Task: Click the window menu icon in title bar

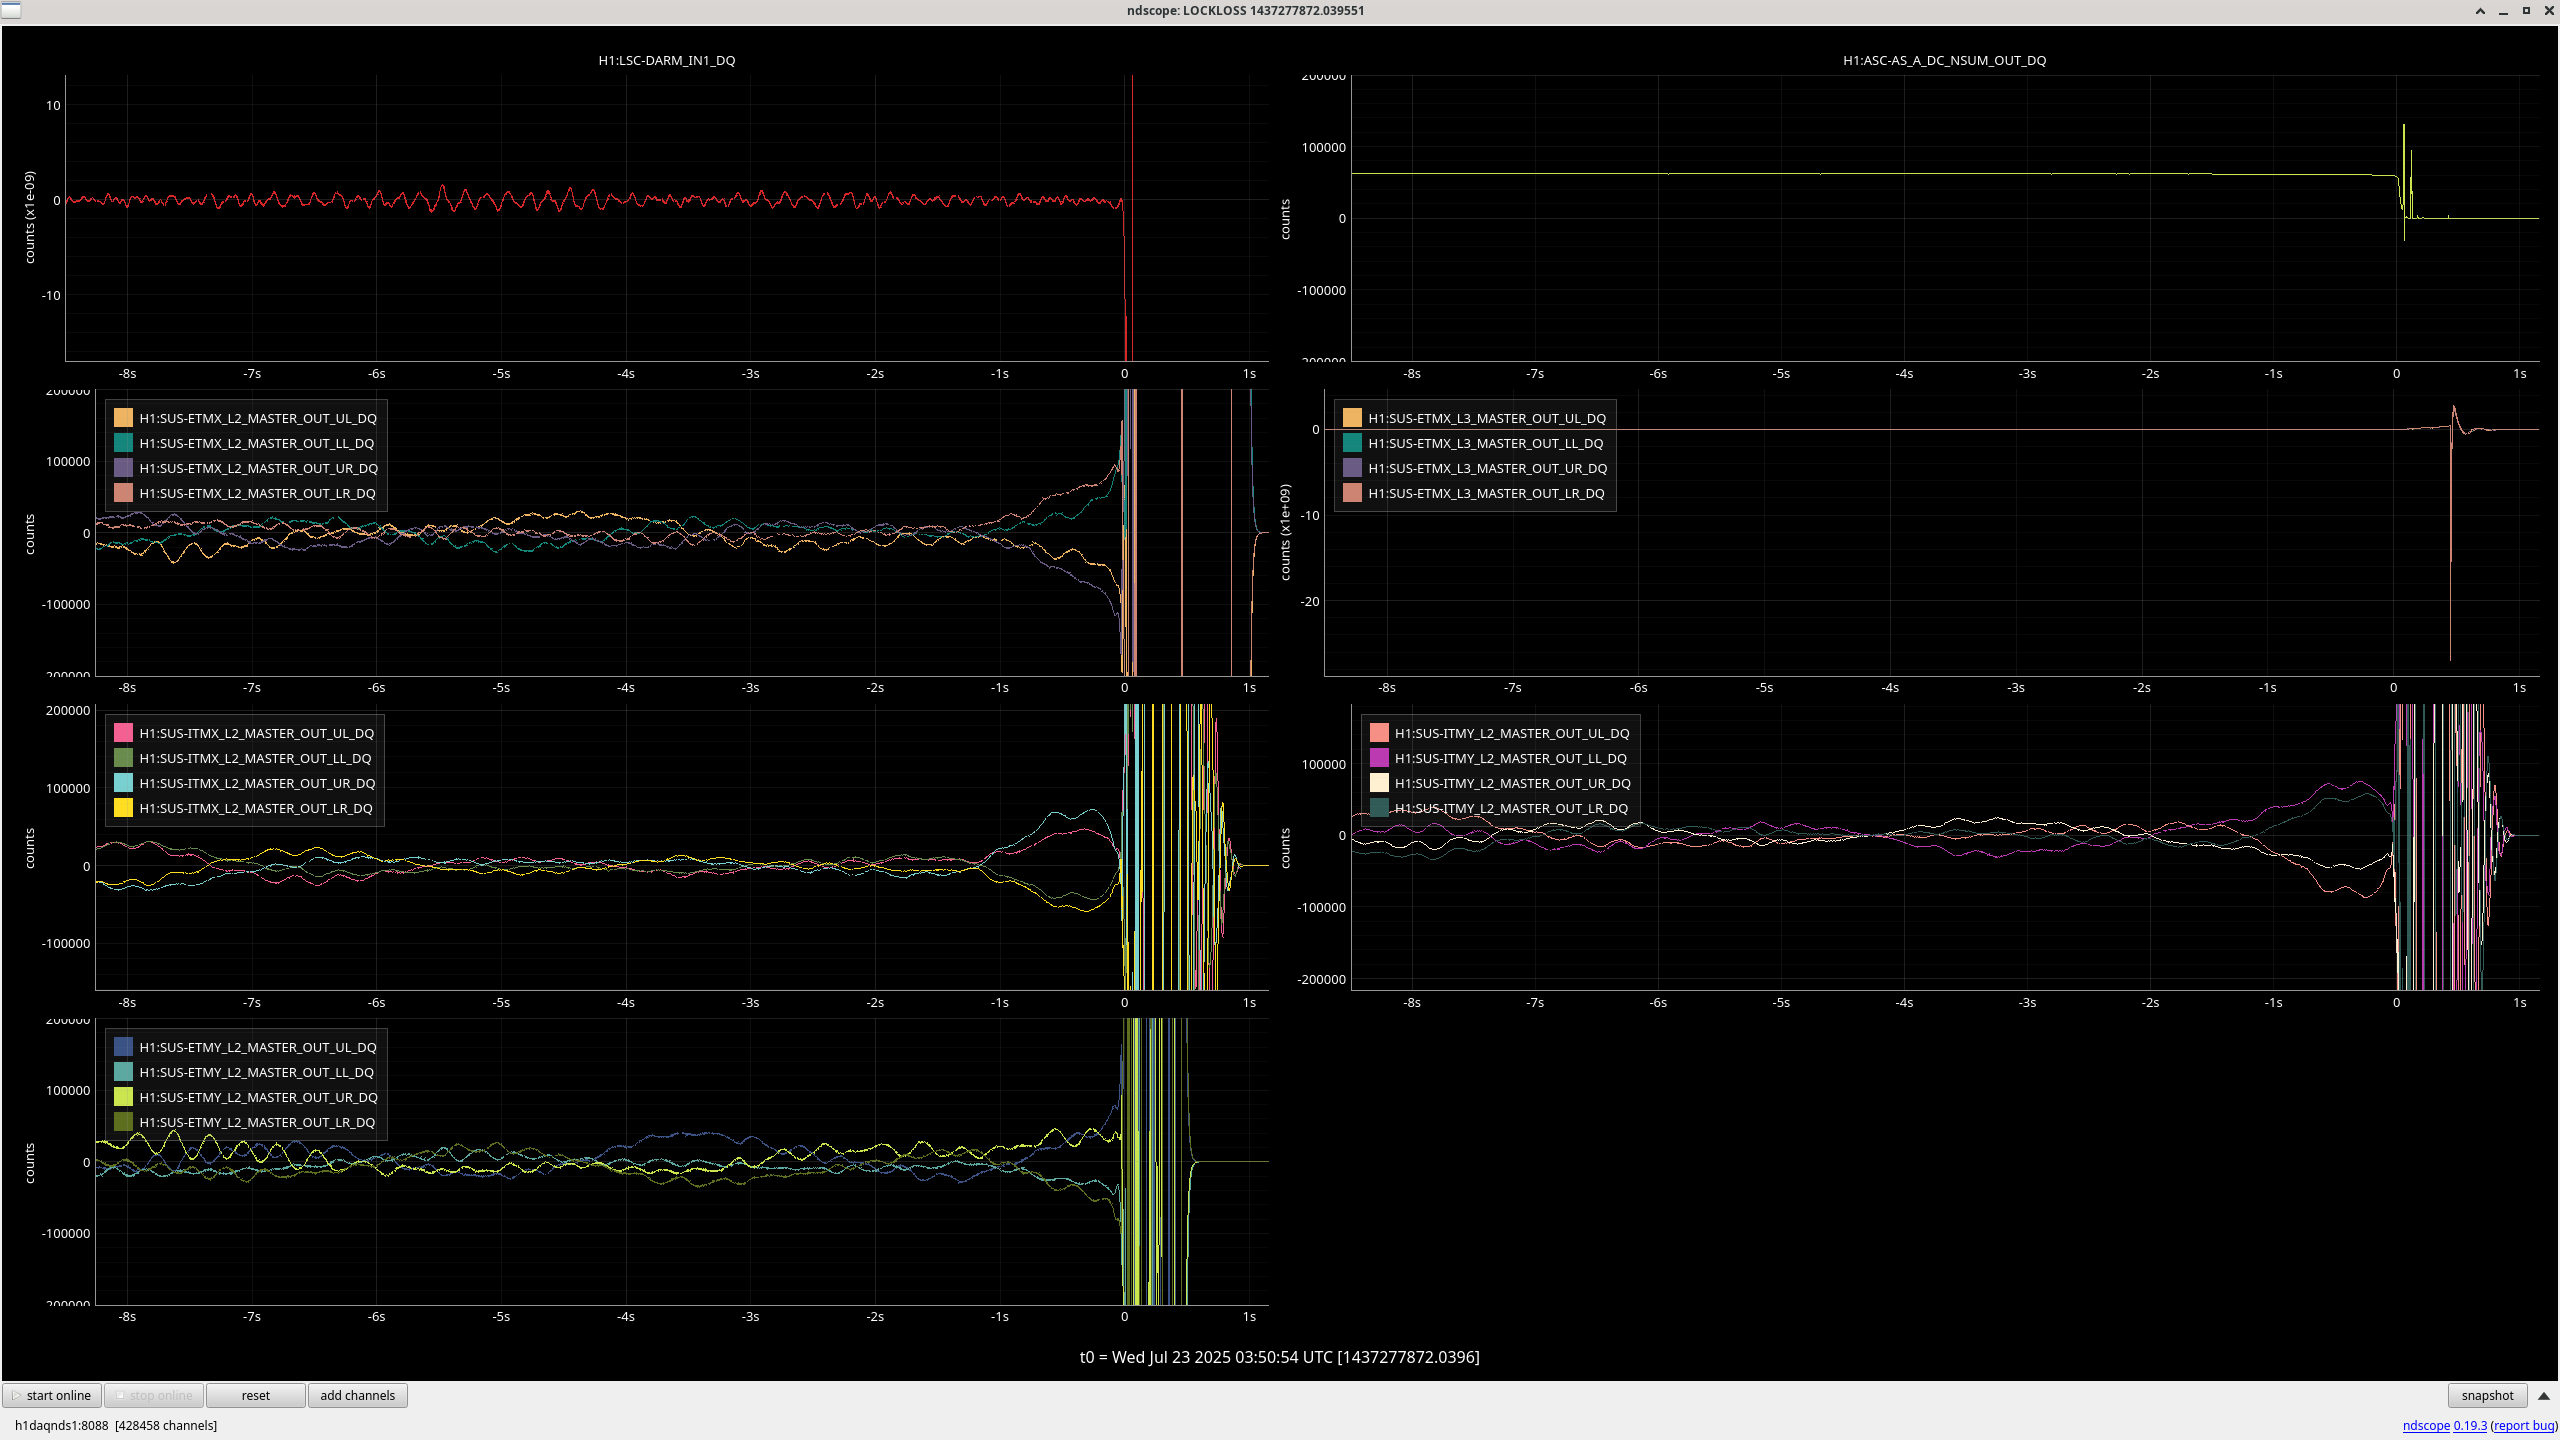Action: [10, 10]
